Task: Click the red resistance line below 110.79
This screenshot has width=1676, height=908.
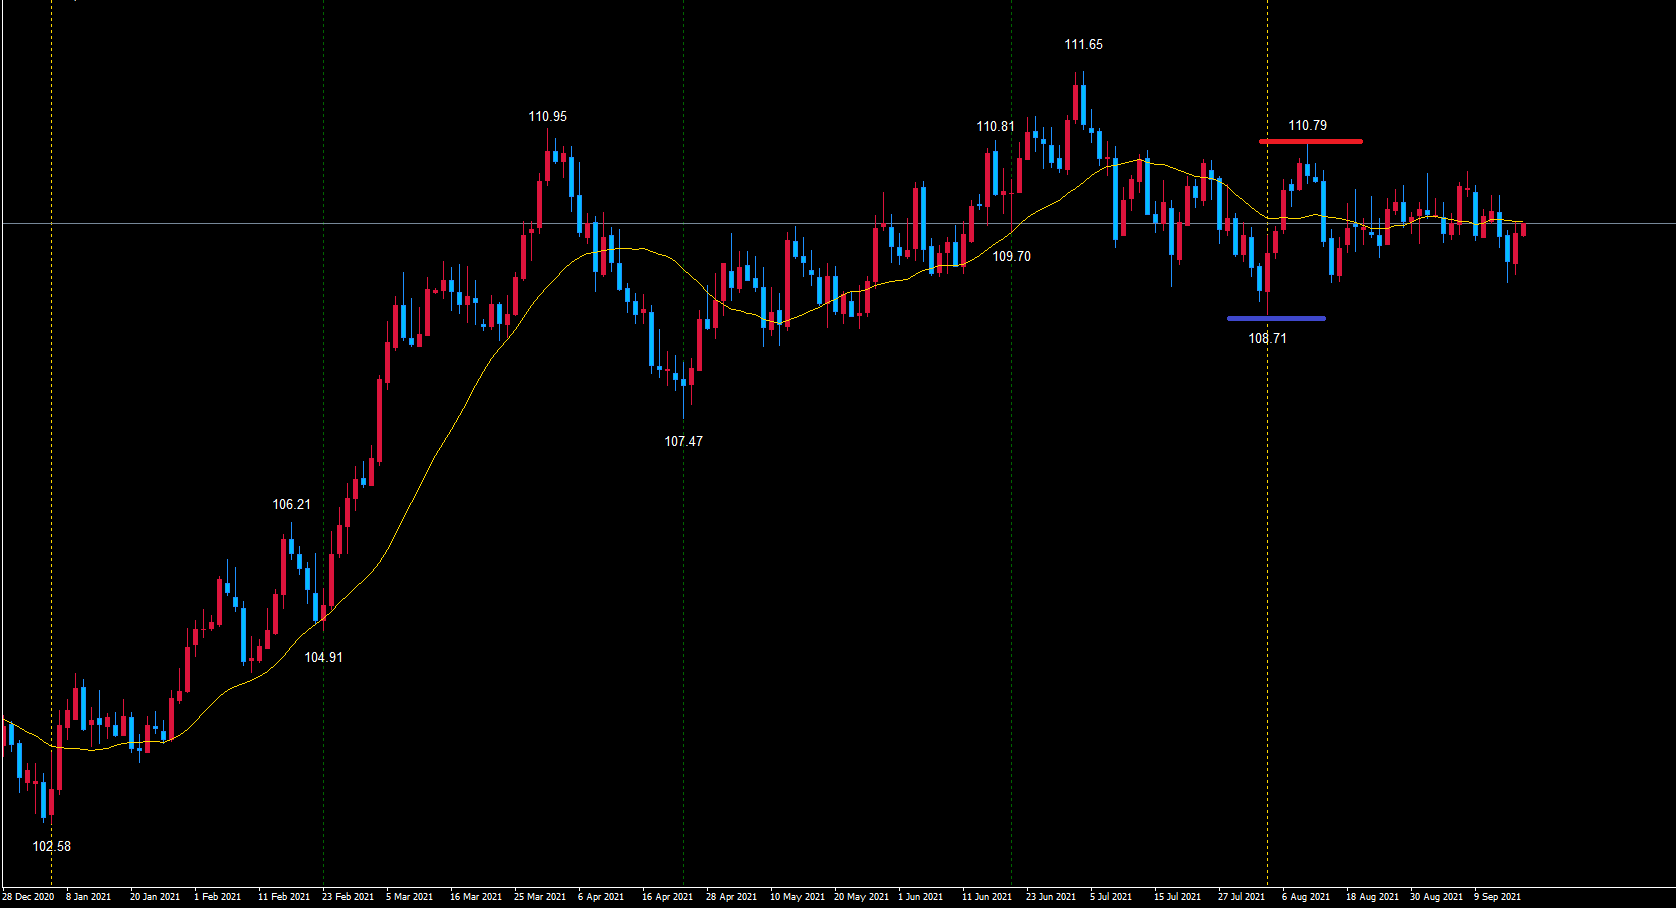Action: click(1310, 141)
